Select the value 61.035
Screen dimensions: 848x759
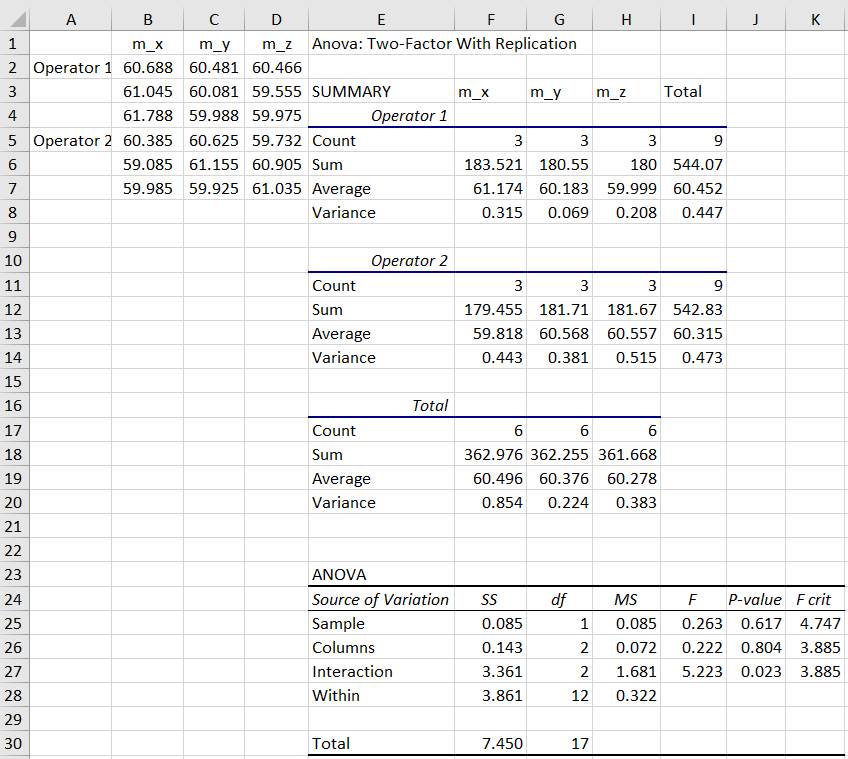276,188
